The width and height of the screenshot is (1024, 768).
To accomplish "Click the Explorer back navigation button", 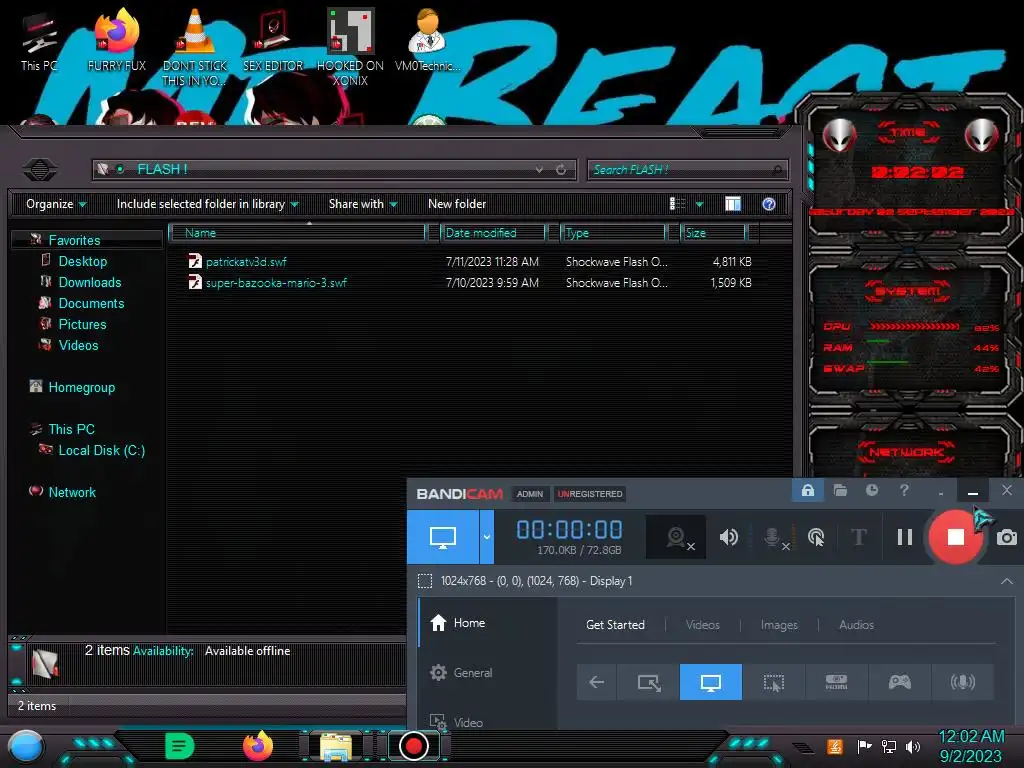I will [40, 170].
